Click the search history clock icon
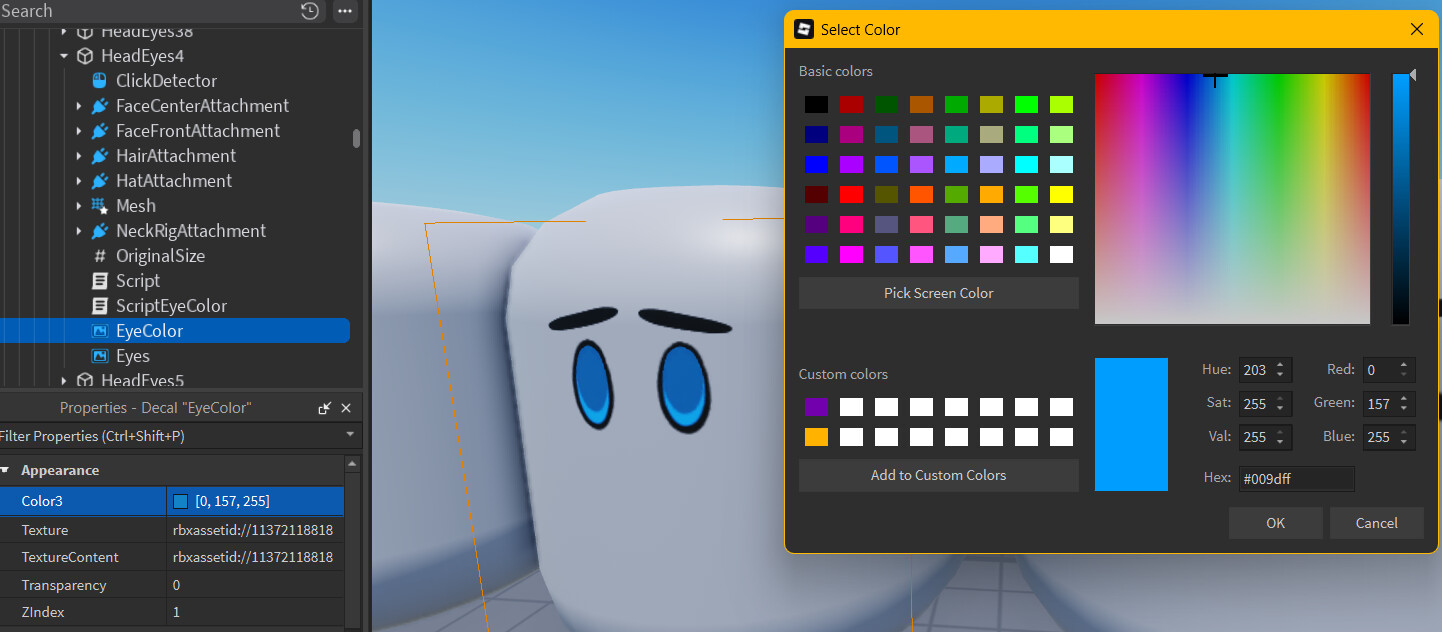Screen dimensions: 1442x632 click(310, 11)
